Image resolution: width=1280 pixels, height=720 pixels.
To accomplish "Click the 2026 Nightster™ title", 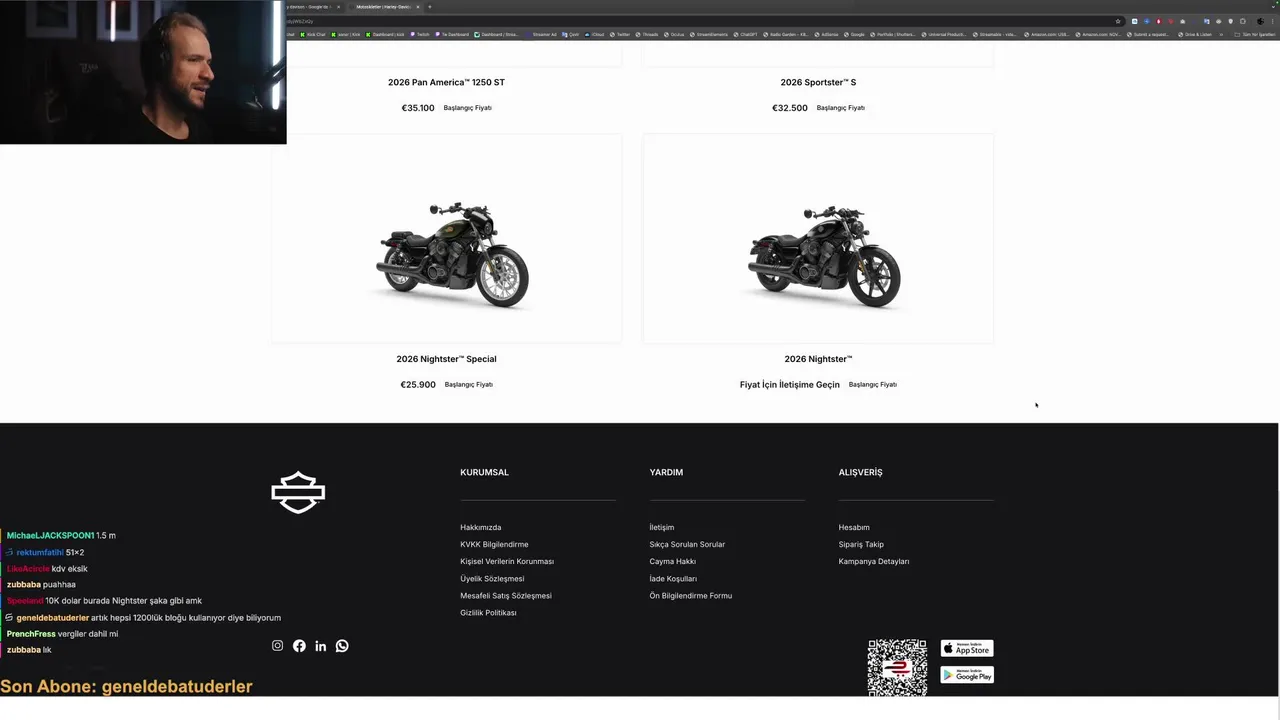I will pyautogui.click(x=818, y=359).
